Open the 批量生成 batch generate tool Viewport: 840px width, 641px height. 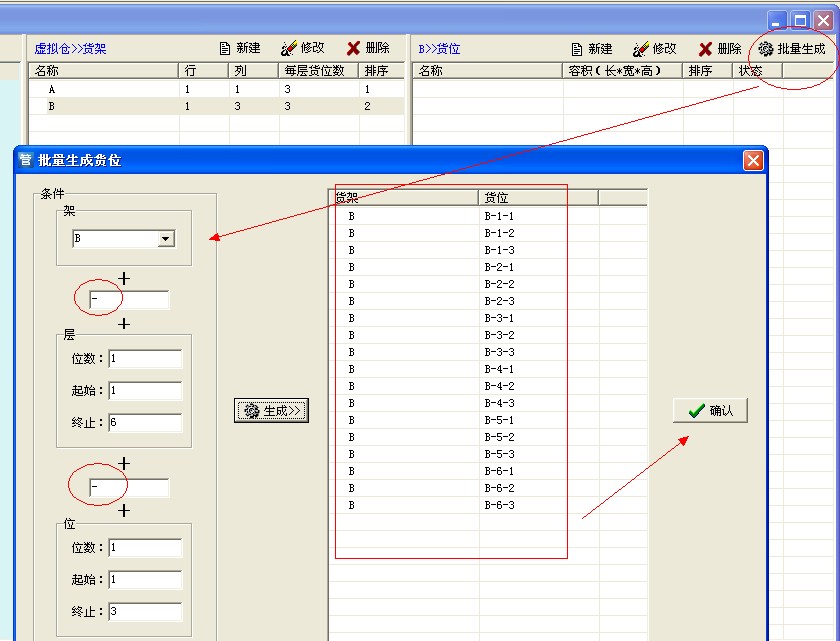pos(792,49)
